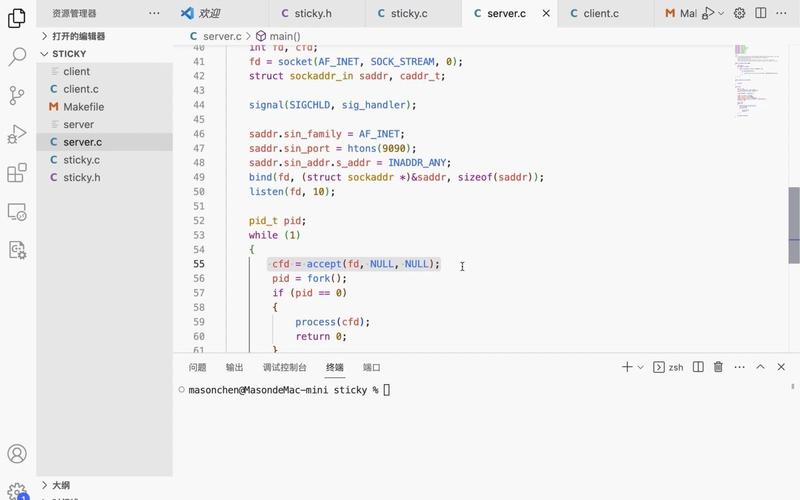Open the Manage gear icon in activity bar
The width and height of the screenshot is (800, 500).
(17, 491)
